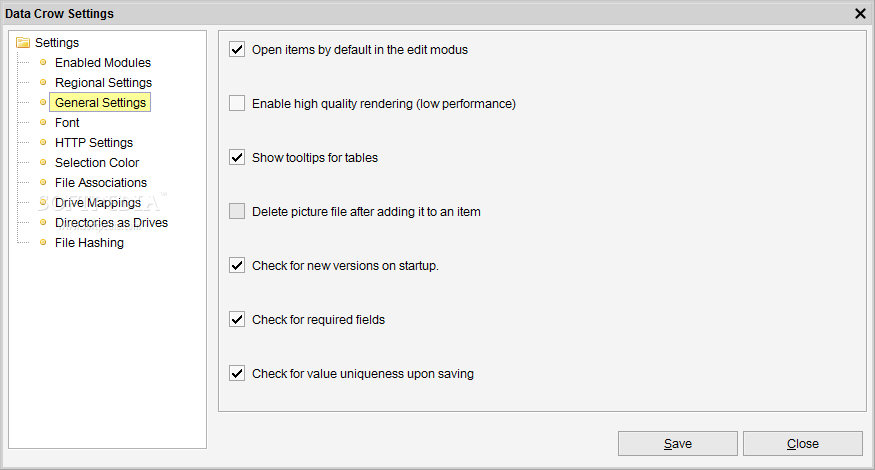This screenshot has width=875, height=470.
Task: Collapse the Settings root tree node
Action: point(56,42)
